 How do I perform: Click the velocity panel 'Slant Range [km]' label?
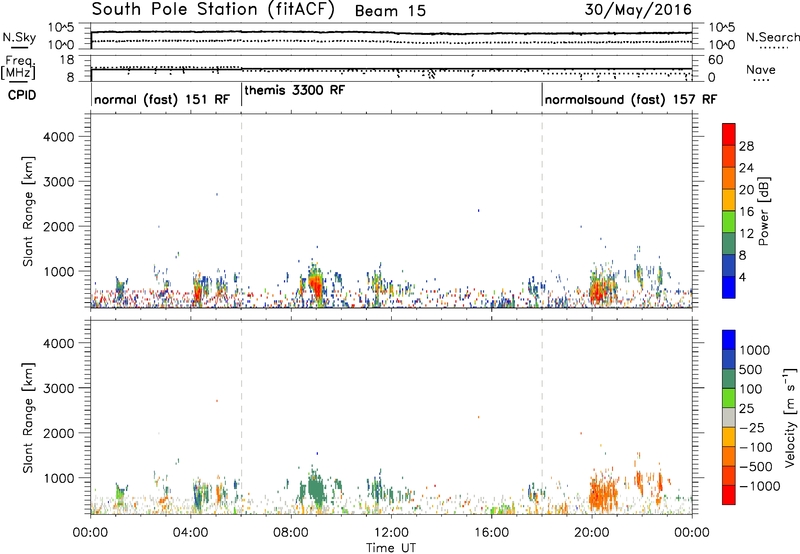coord(28,418)
